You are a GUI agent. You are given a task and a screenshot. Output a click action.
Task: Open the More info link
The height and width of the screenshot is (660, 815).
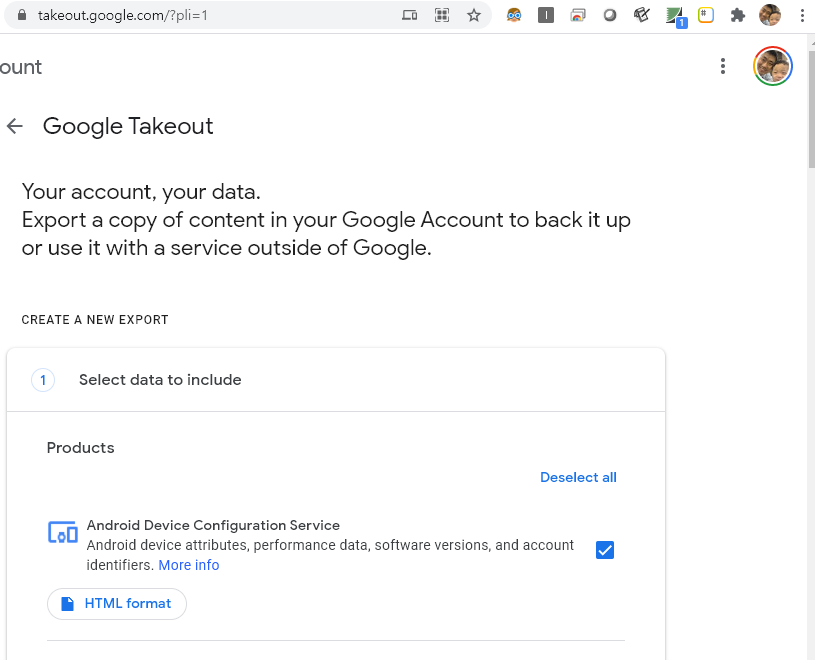188,565
